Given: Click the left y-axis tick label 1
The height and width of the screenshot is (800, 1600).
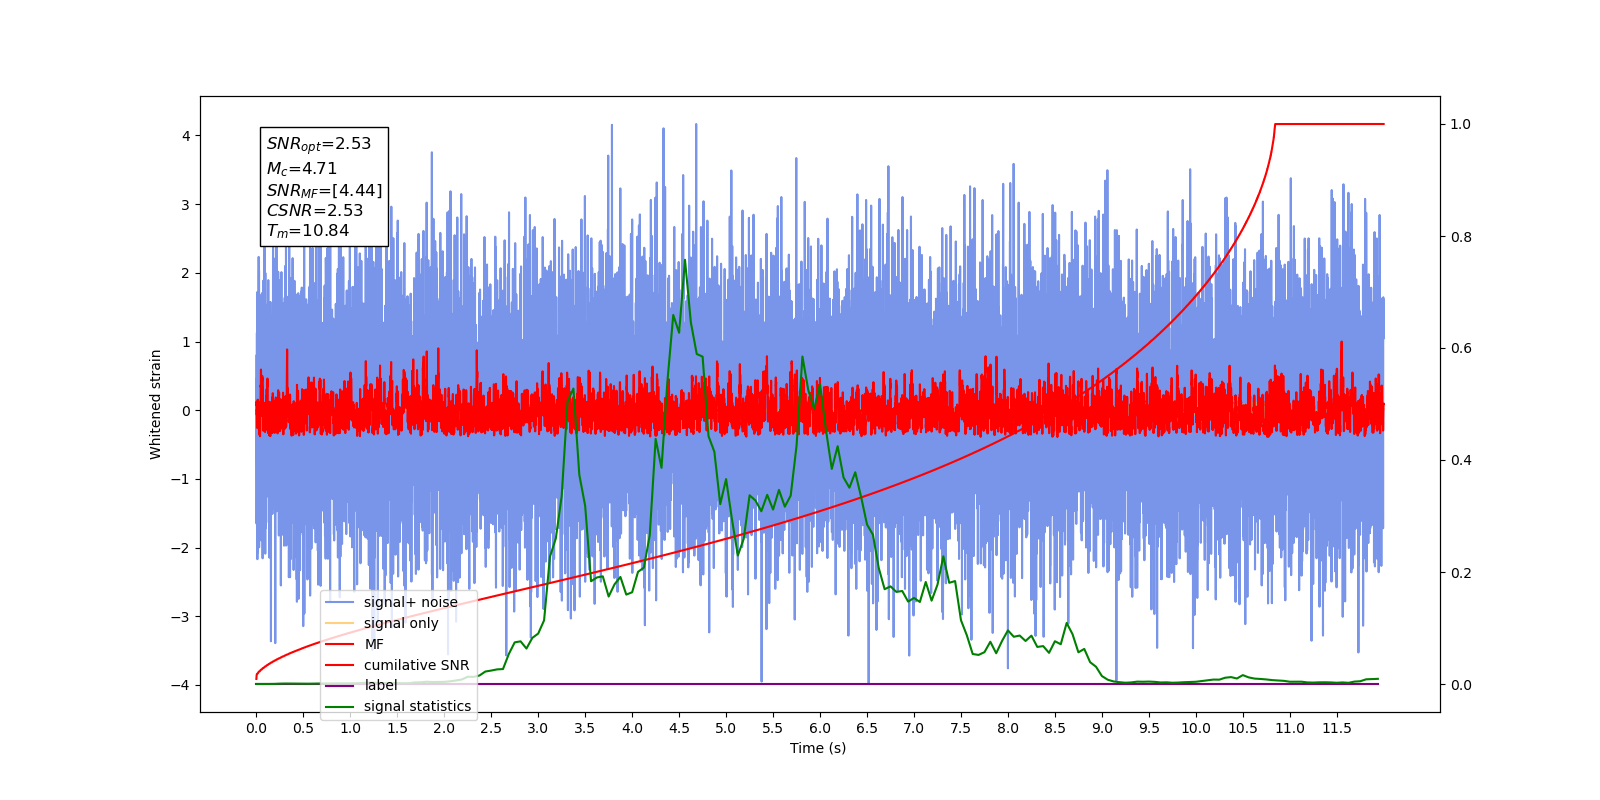Looking at the screenshot, I should [x=186, y=342].
